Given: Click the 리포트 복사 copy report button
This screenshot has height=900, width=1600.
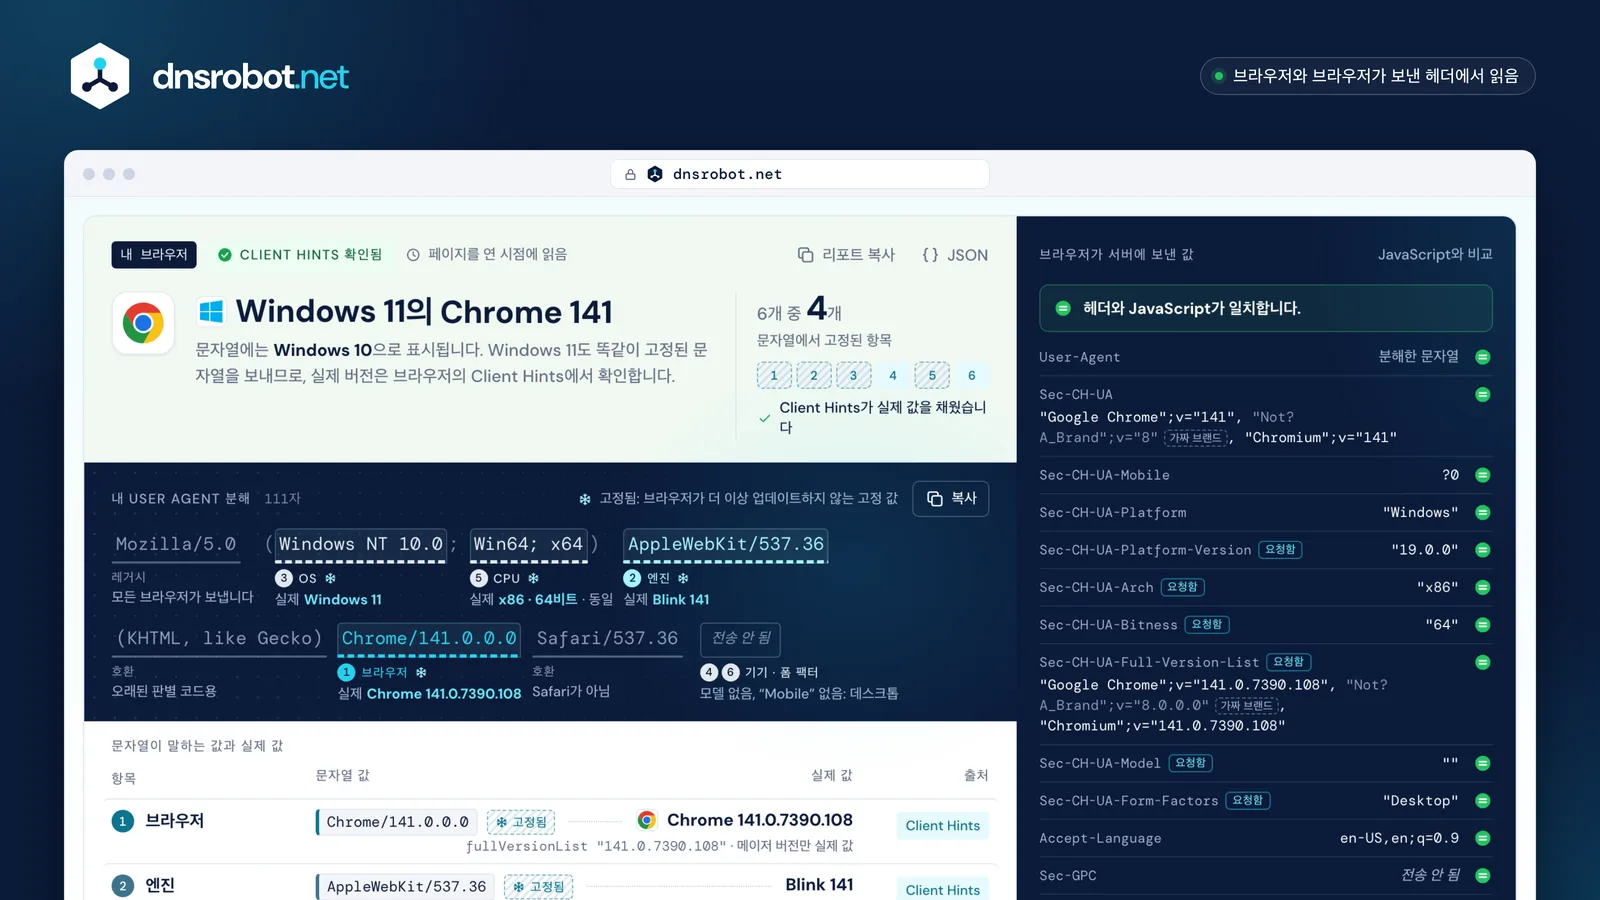Looking at the screenshot, I should click(x=846, y=255).
